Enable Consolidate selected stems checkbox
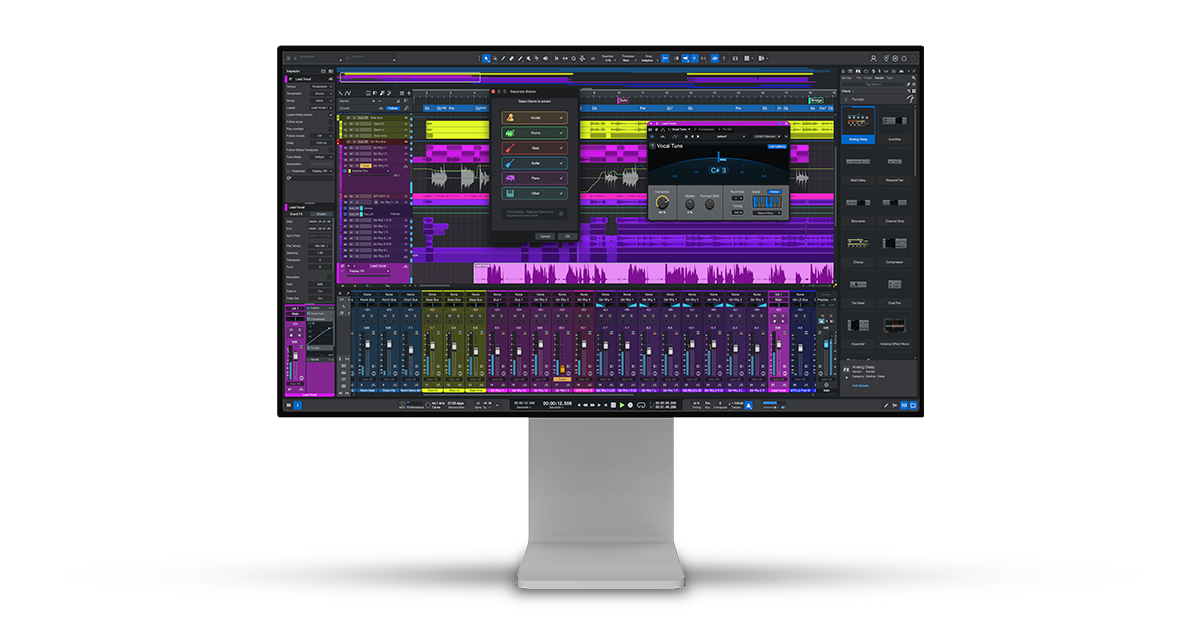Image resolution: width=1200 pixels, height=630 pixels. 561,213
